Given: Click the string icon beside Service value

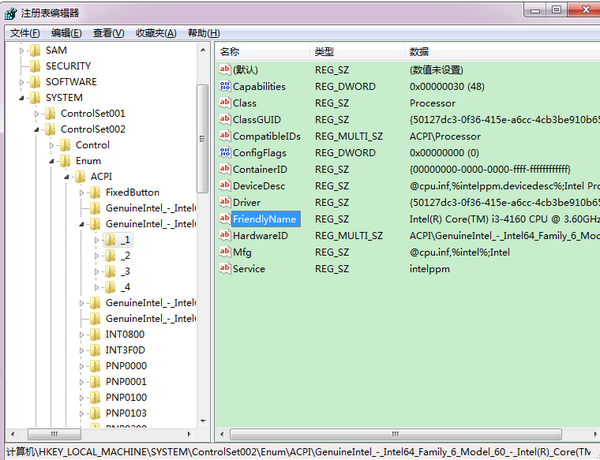Looking at the screenshot, I should click(225, 268).
